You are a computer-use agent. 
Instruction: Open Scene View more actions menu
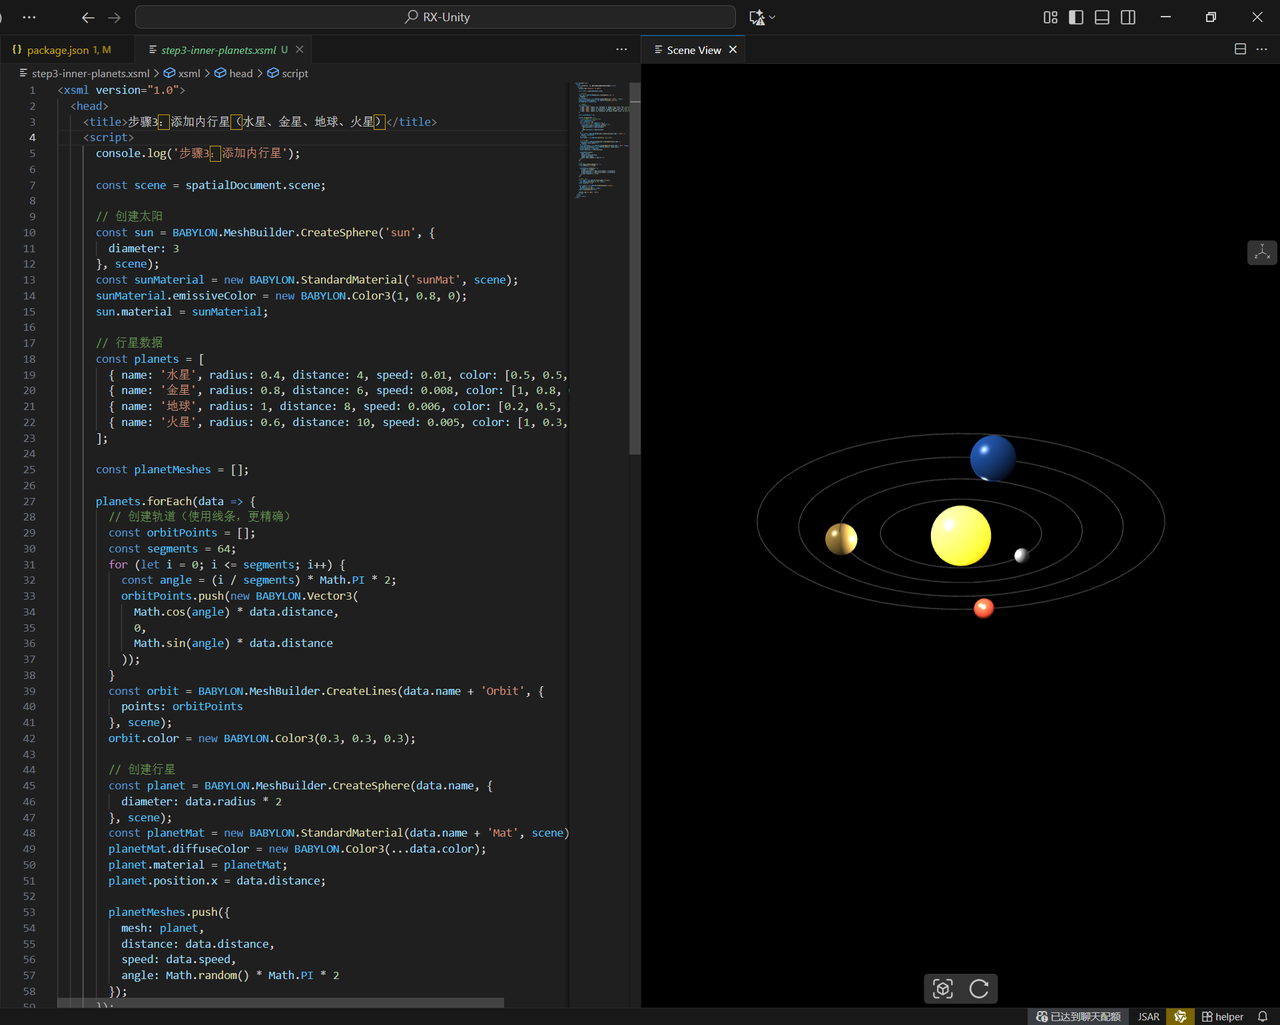[1262, 49]
